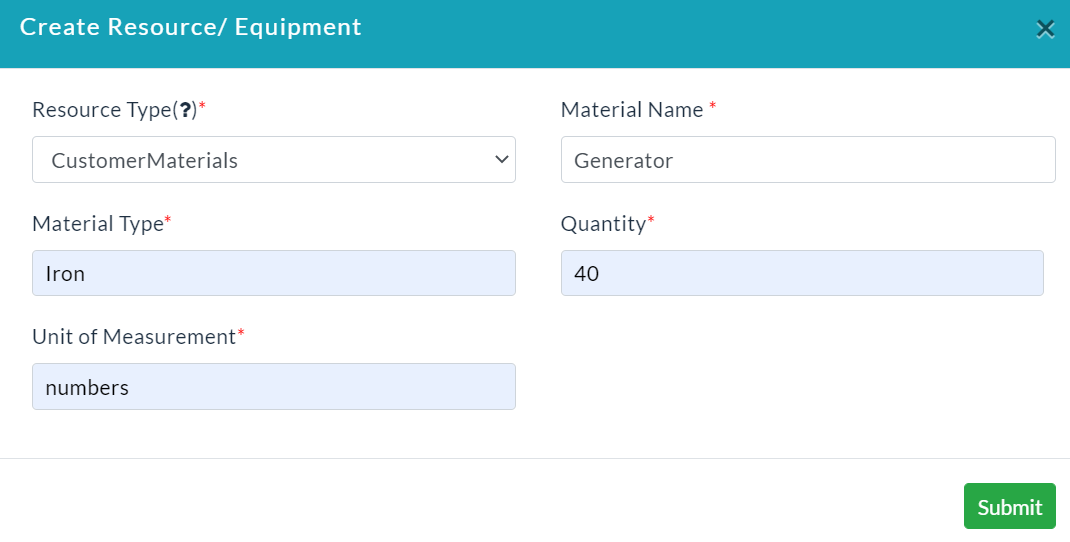Click the question mark help icon beside Resource Type
Image resolution: width=1070 pixels, height=542 pixels.
(x=184, y=110)
